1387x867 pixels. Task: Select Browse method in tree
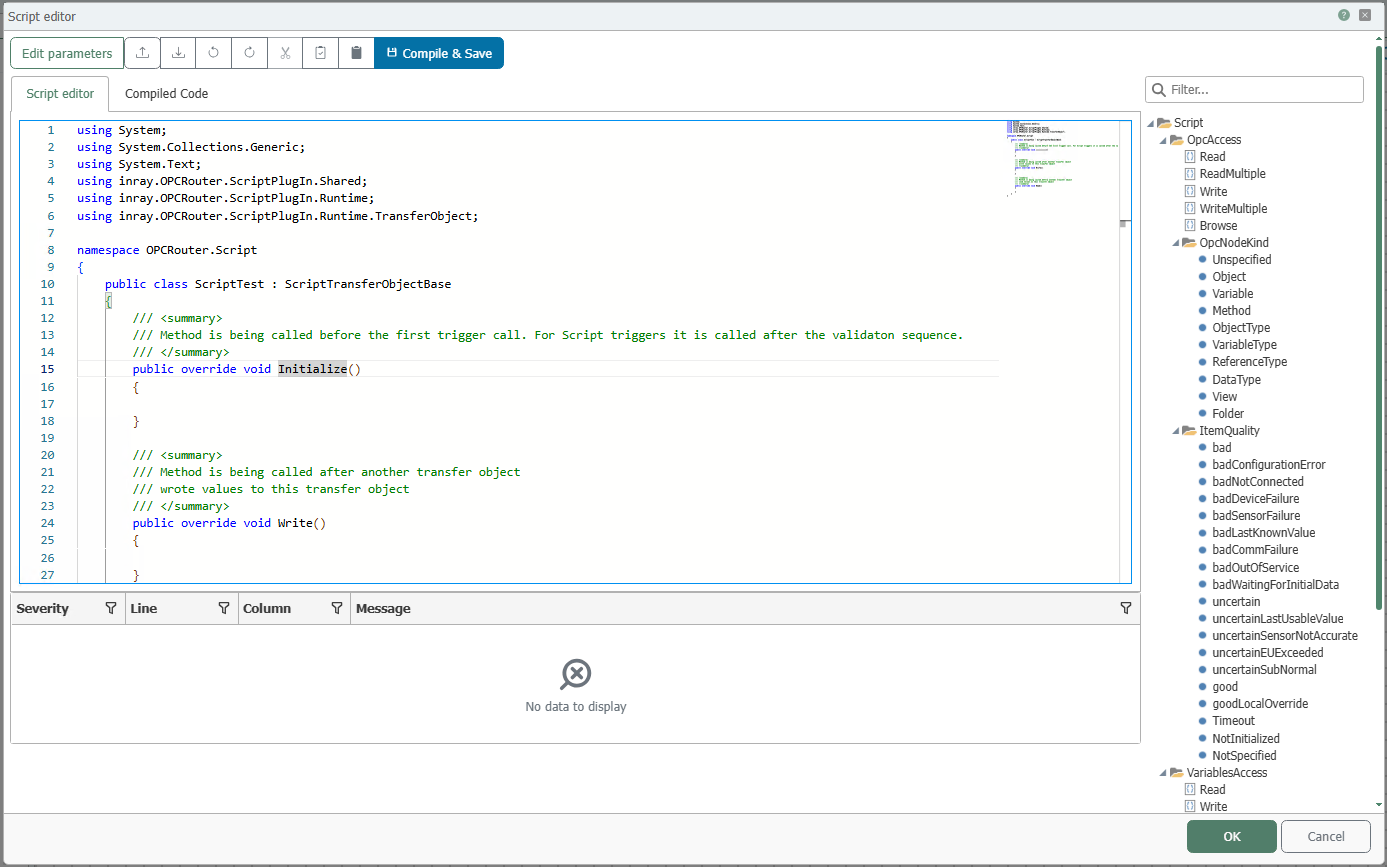point(1218,225)
